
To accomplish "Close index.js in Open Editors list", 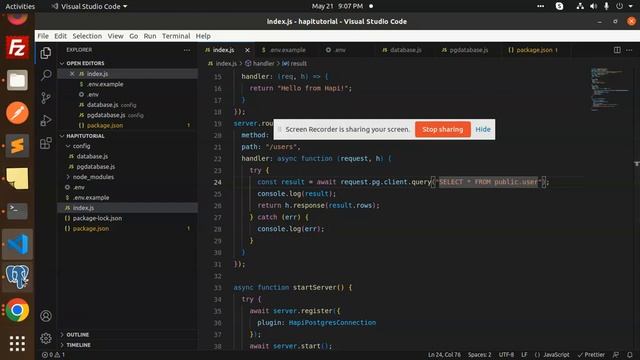I will click(72, 74).
